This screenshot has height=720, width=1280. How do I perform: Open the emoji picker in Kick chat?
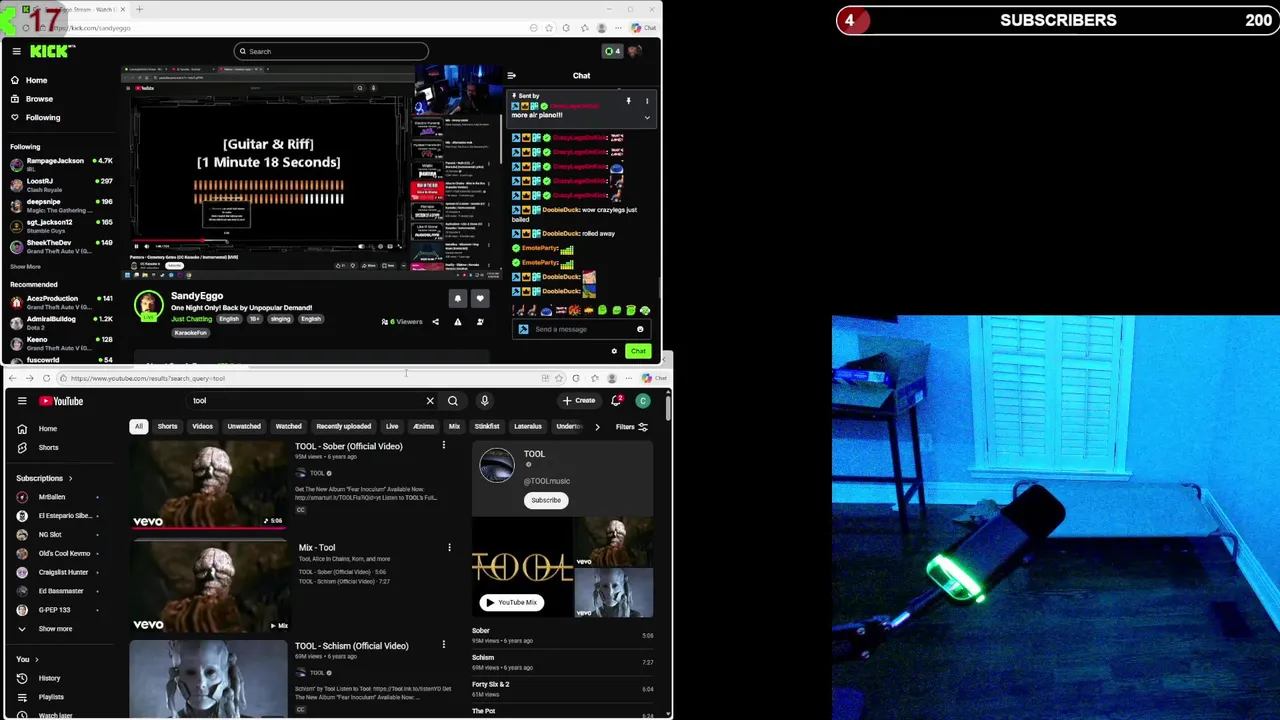[640, 329]
